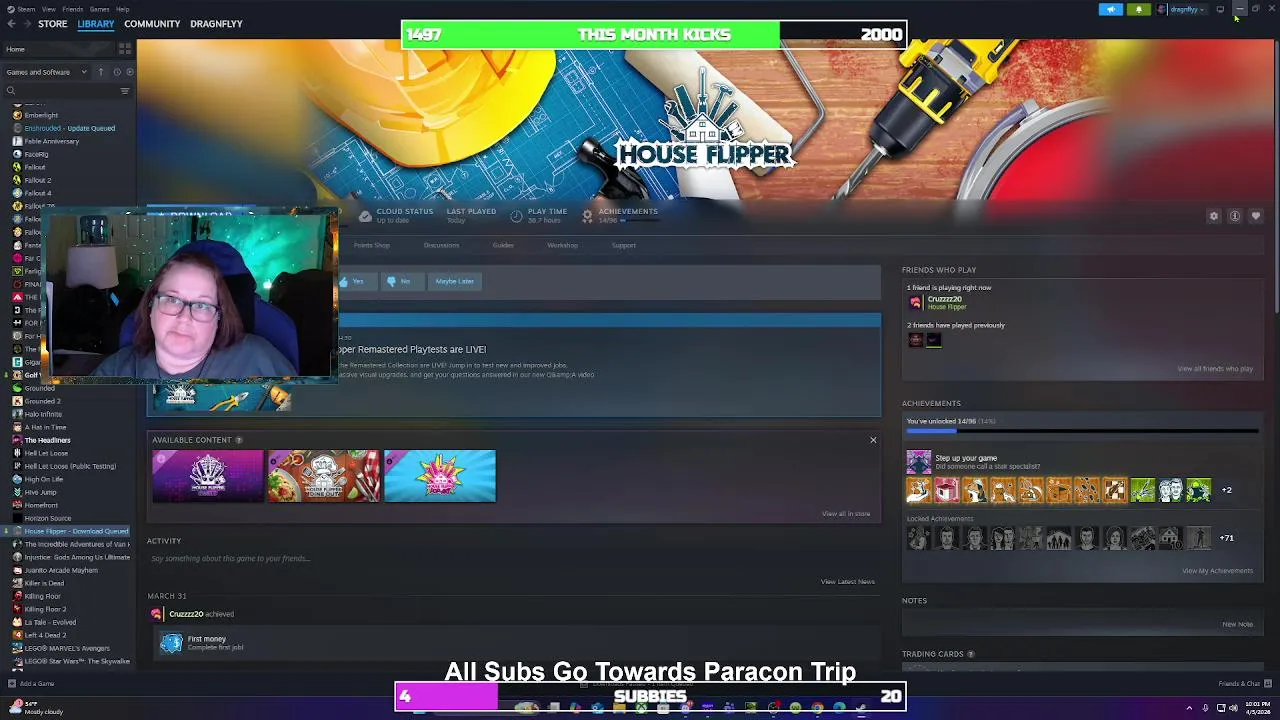Image resolution: width=1280 pixels, height=720 pixels.
Task: Switch to the STORE tab
Action: click(x=52, y=24)
